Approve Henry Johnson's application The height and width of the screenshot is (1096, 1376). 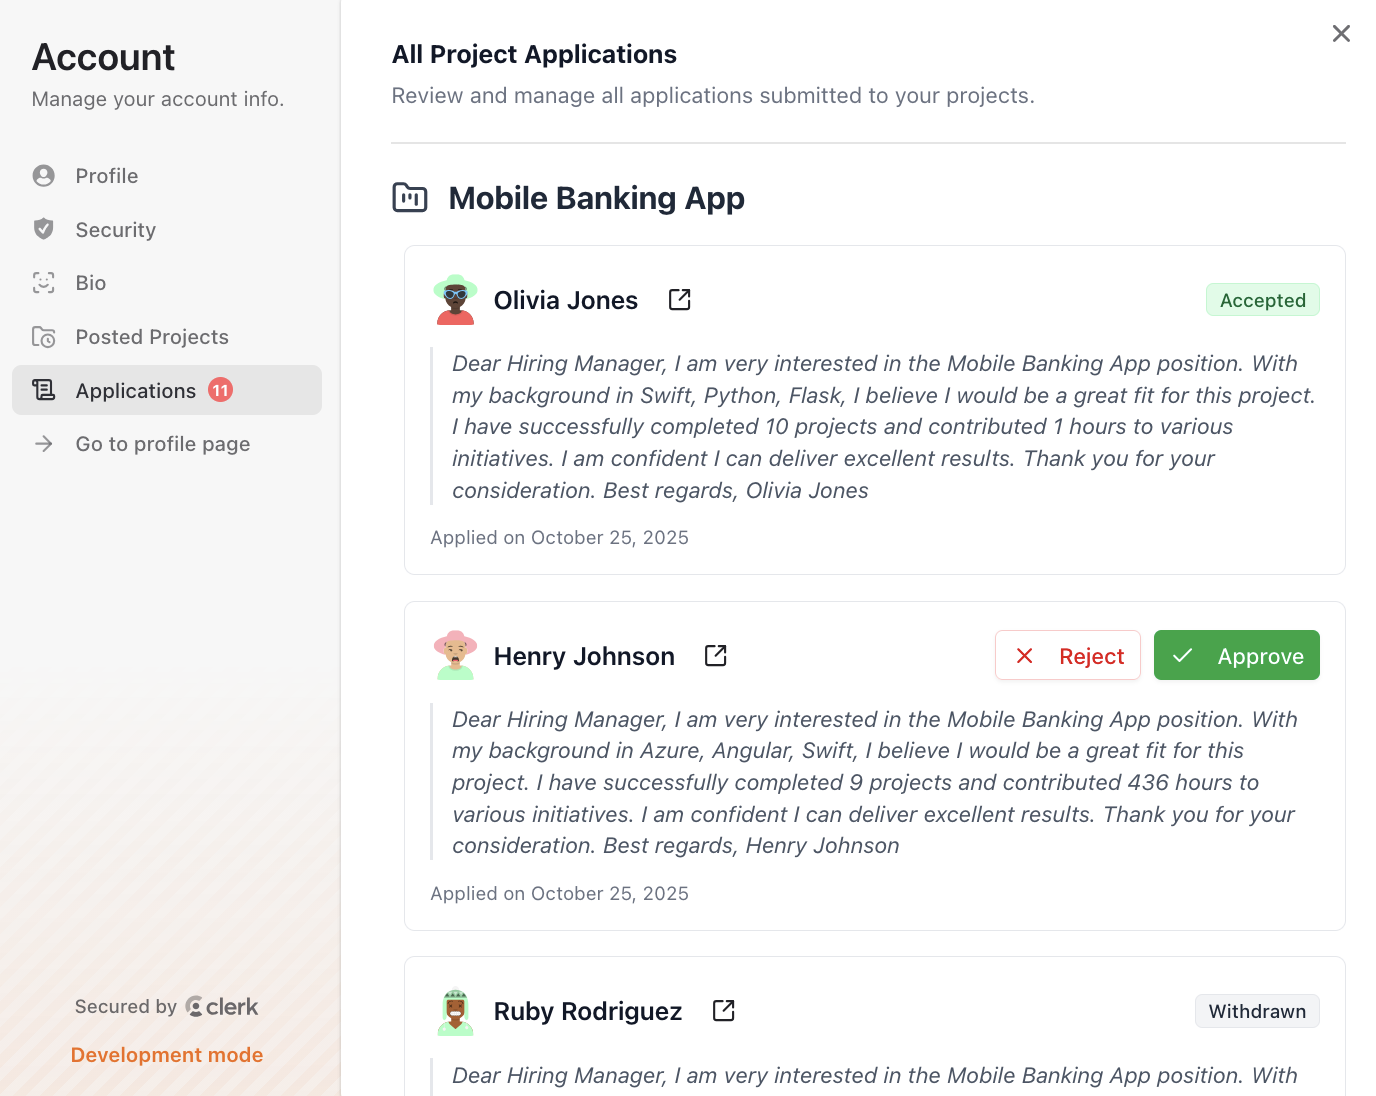pyautogui.click(x=1236, y=656)
